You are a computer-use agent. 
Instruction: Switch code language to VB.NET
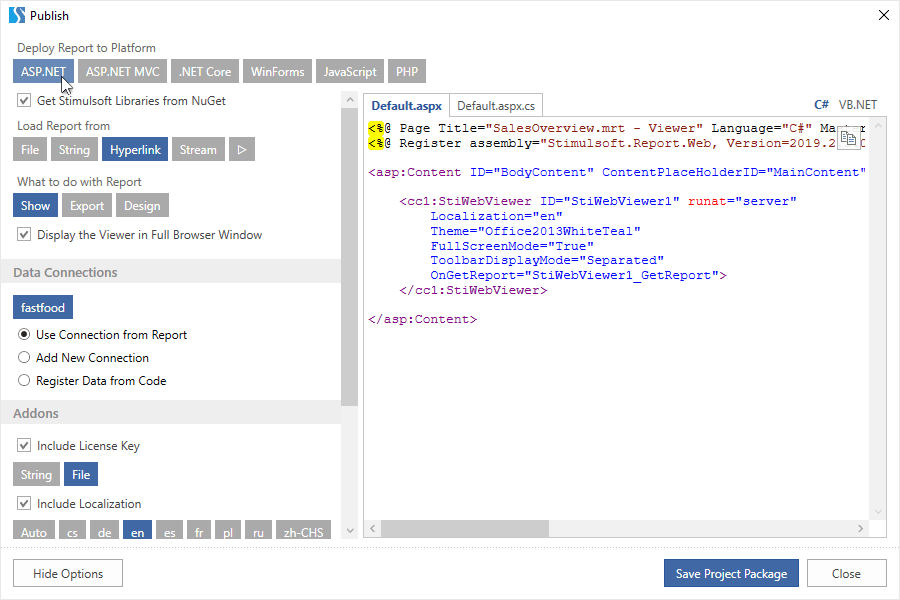858,104
